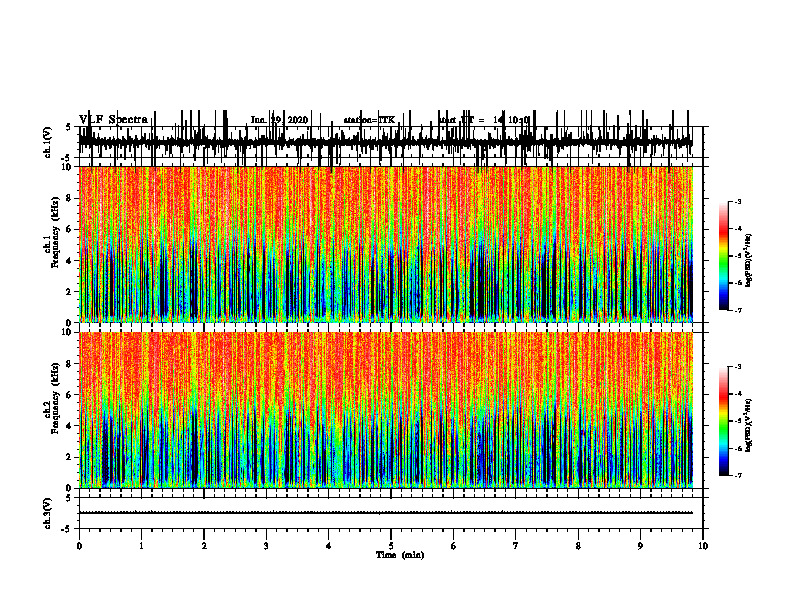Click the "-6" label on ch.2 color scale
This screenshot has width=792, height=612.
(x=737, y=448)
